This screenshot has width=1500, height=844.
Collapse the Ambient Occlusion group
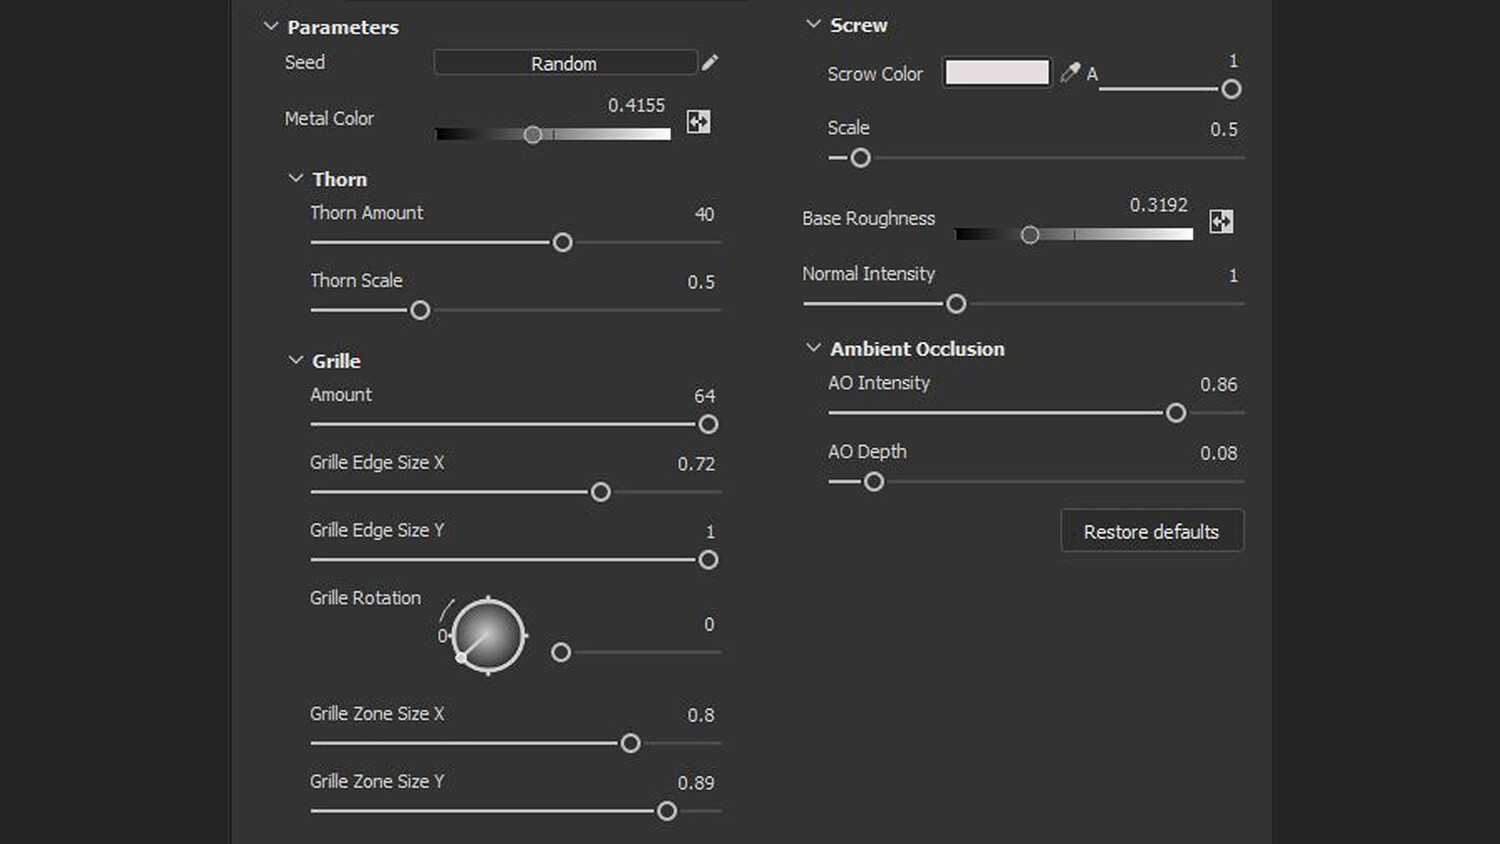[814, 348]
